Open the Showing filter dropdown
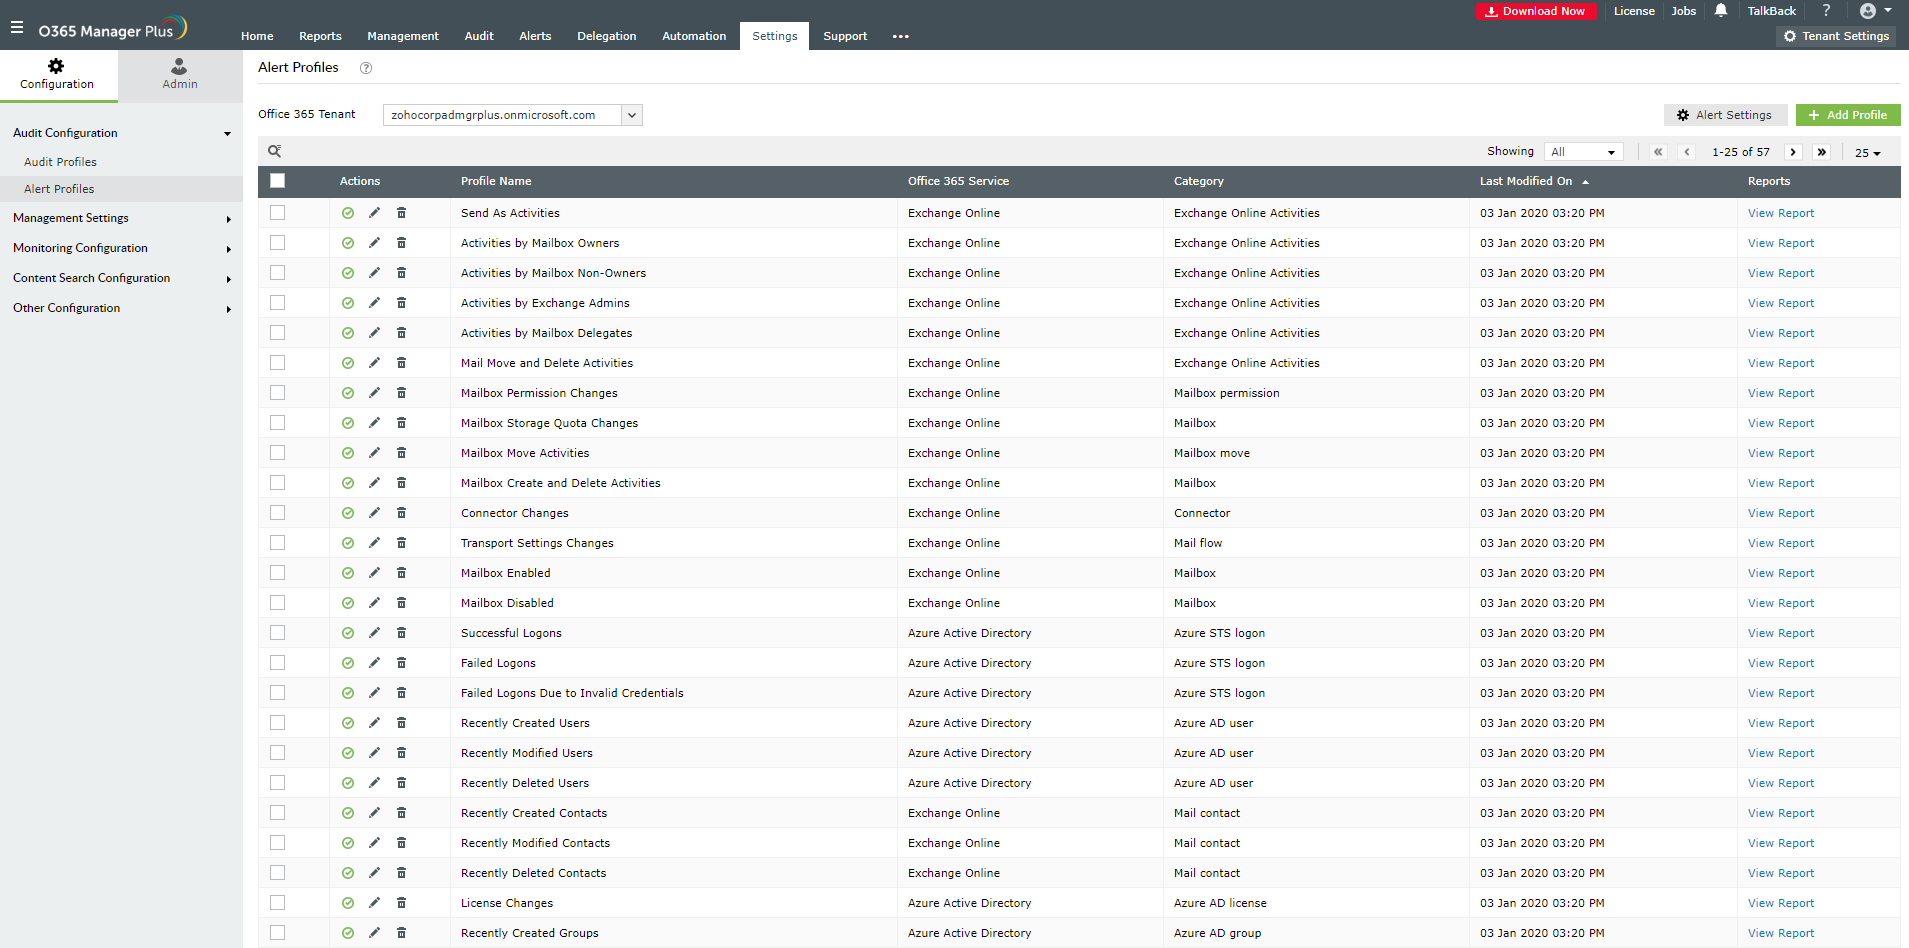Image resolution: width=1909 pixels, height=948 pixels. [1583, 152]
